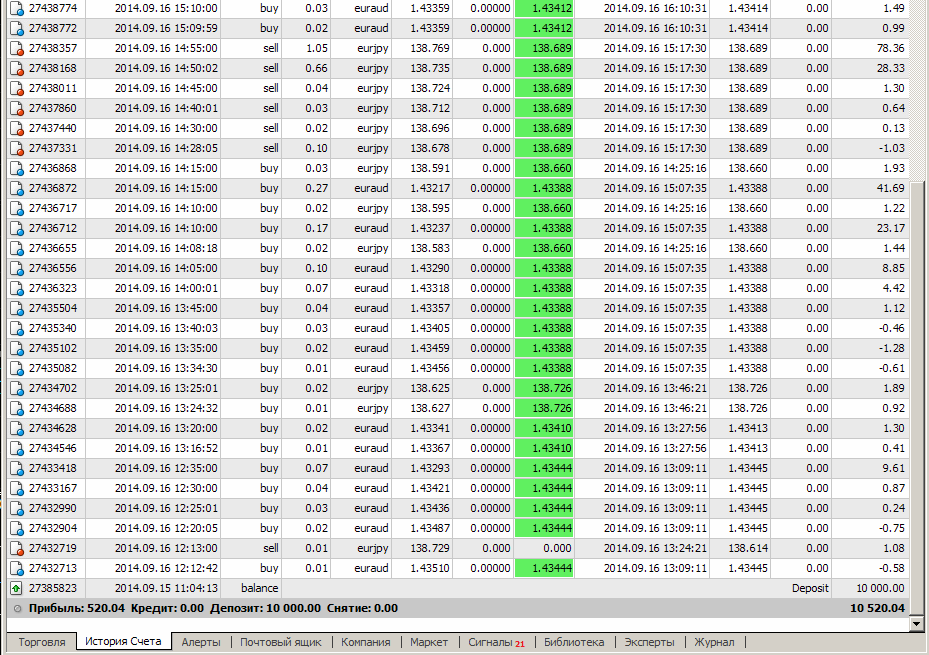The image size is (929, 655).
Task: Click profit value 41.69
Action: (890, 188)
